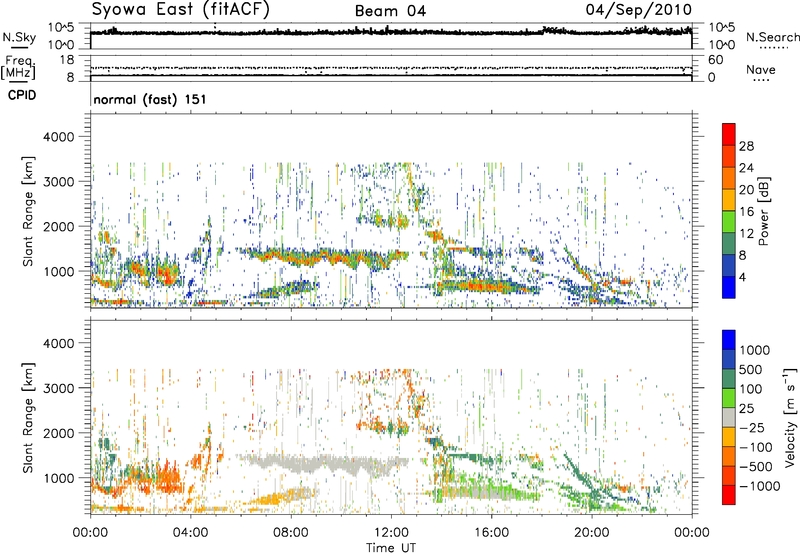
Task: Click the "20:00" time tick label
Action: pos(591,533)
